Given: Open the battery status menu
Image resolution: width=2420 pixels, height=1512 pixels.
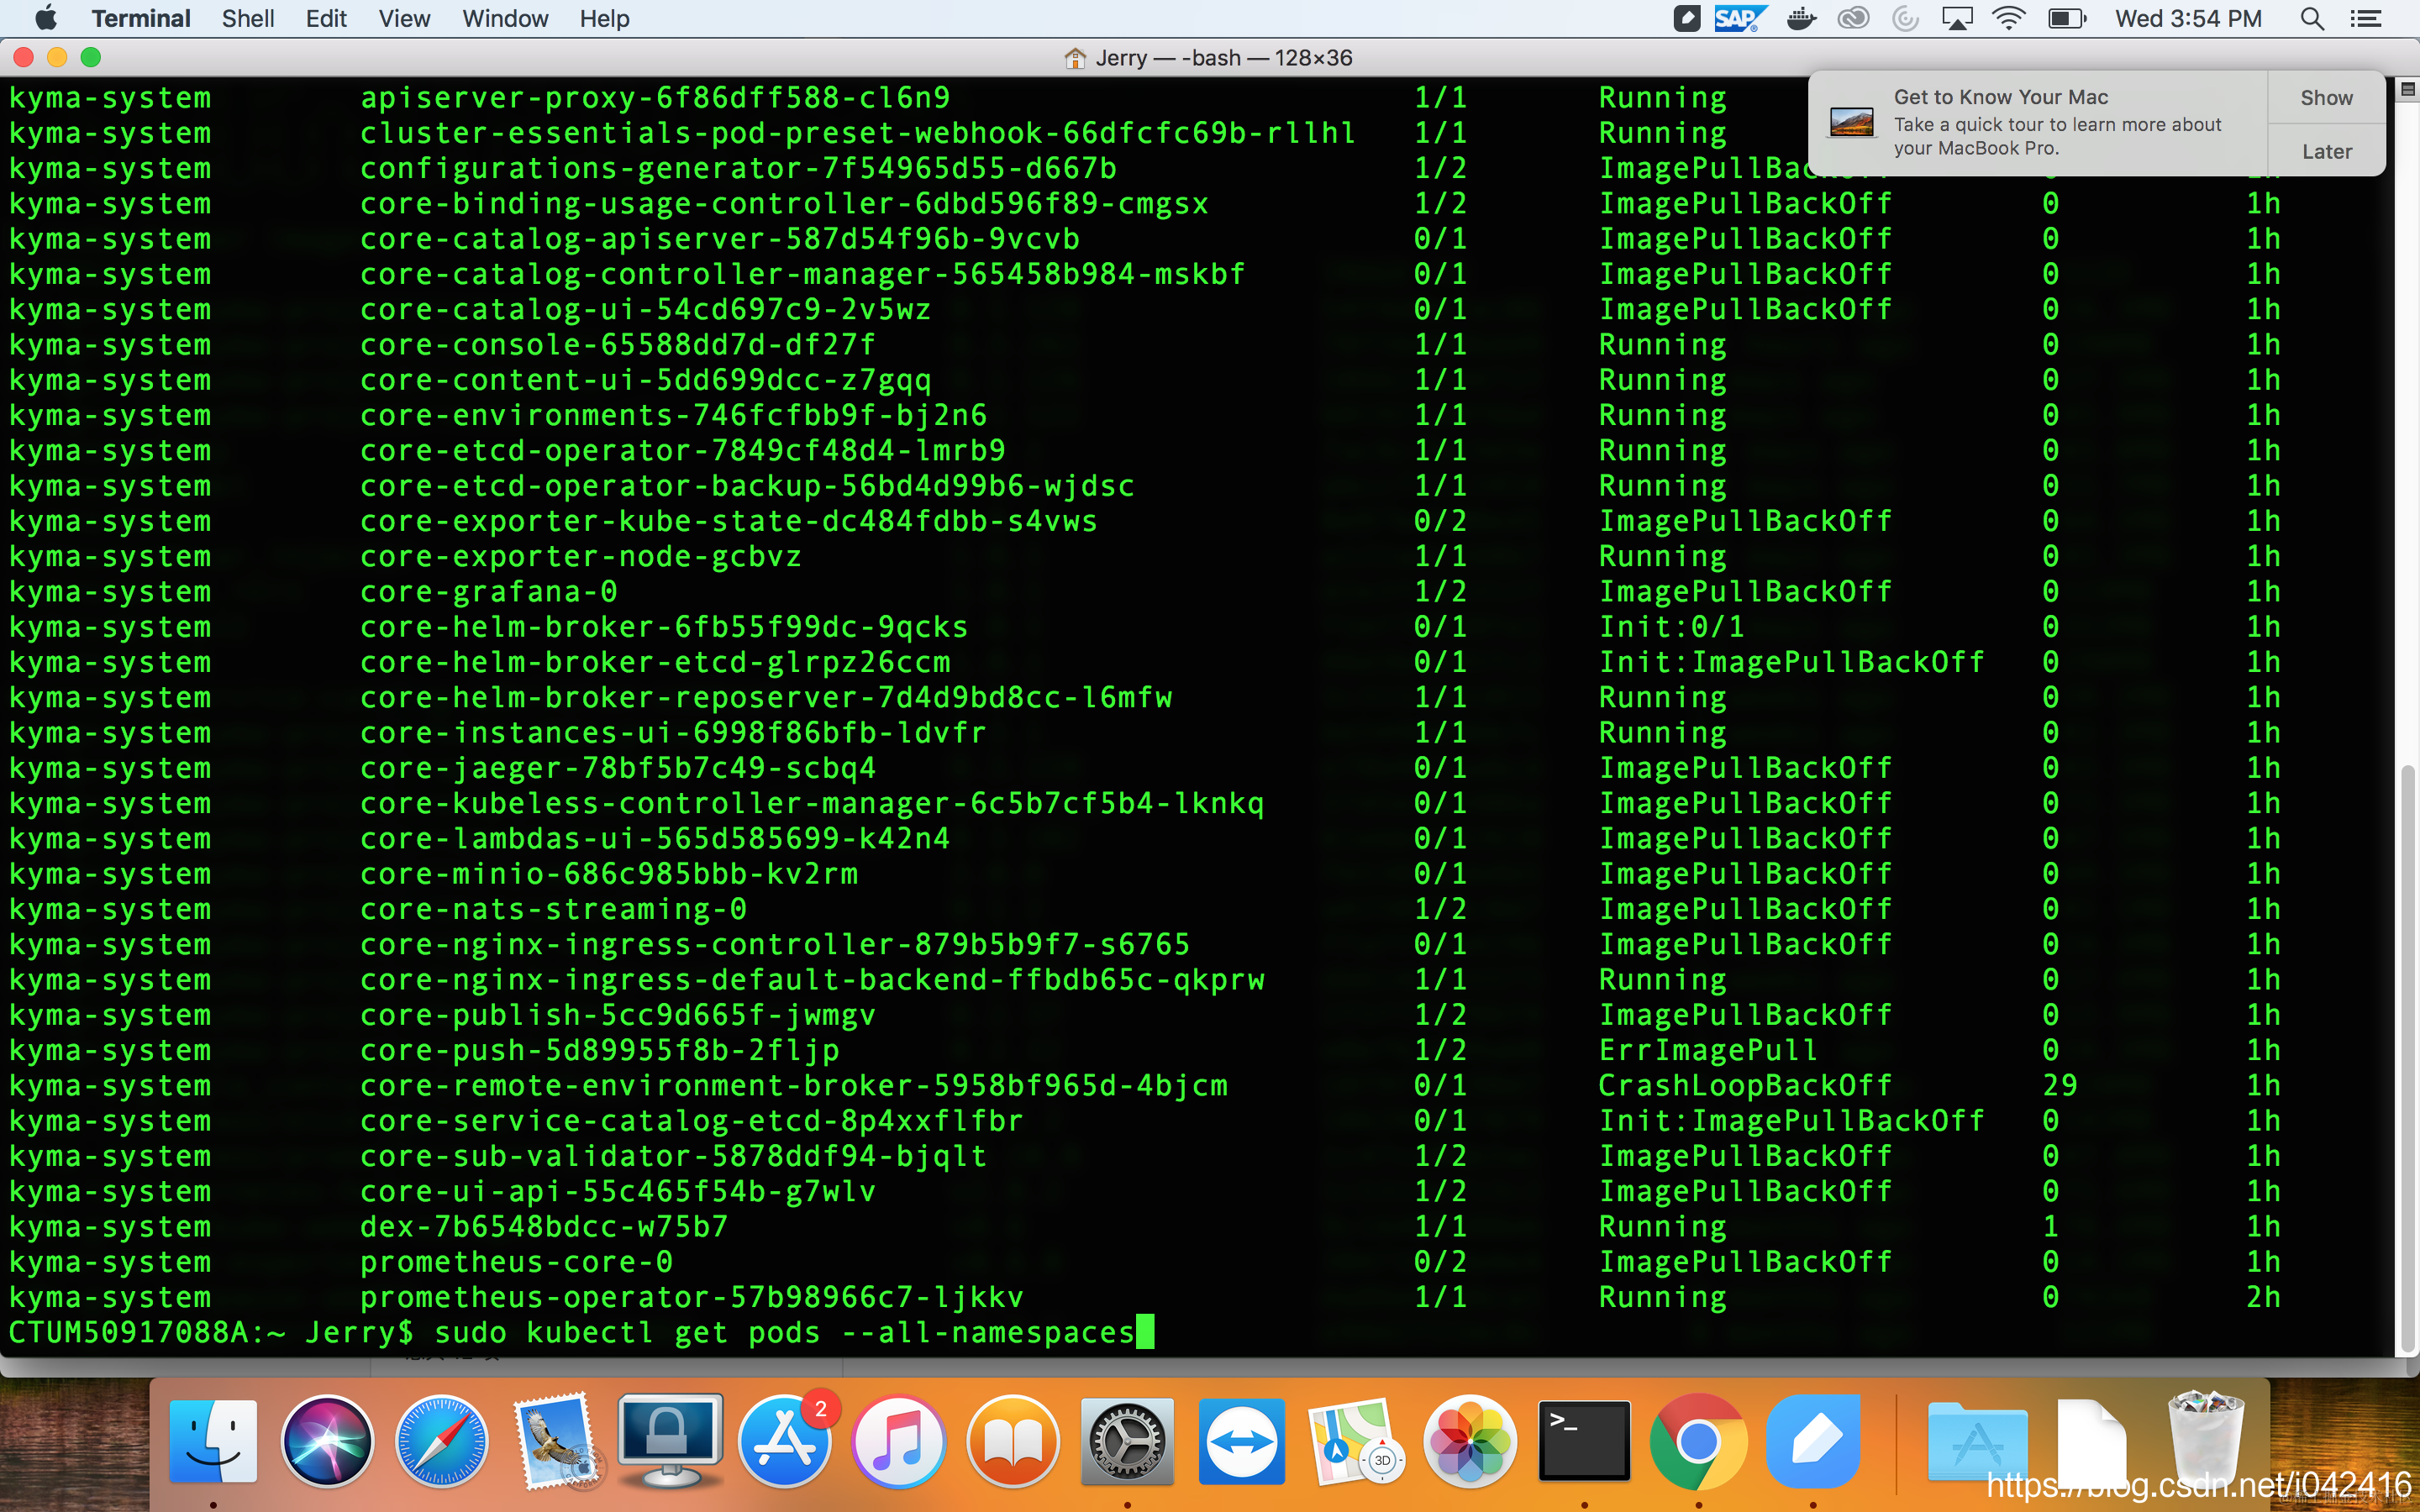Looking at the screenshot, I should (2066, 18).
